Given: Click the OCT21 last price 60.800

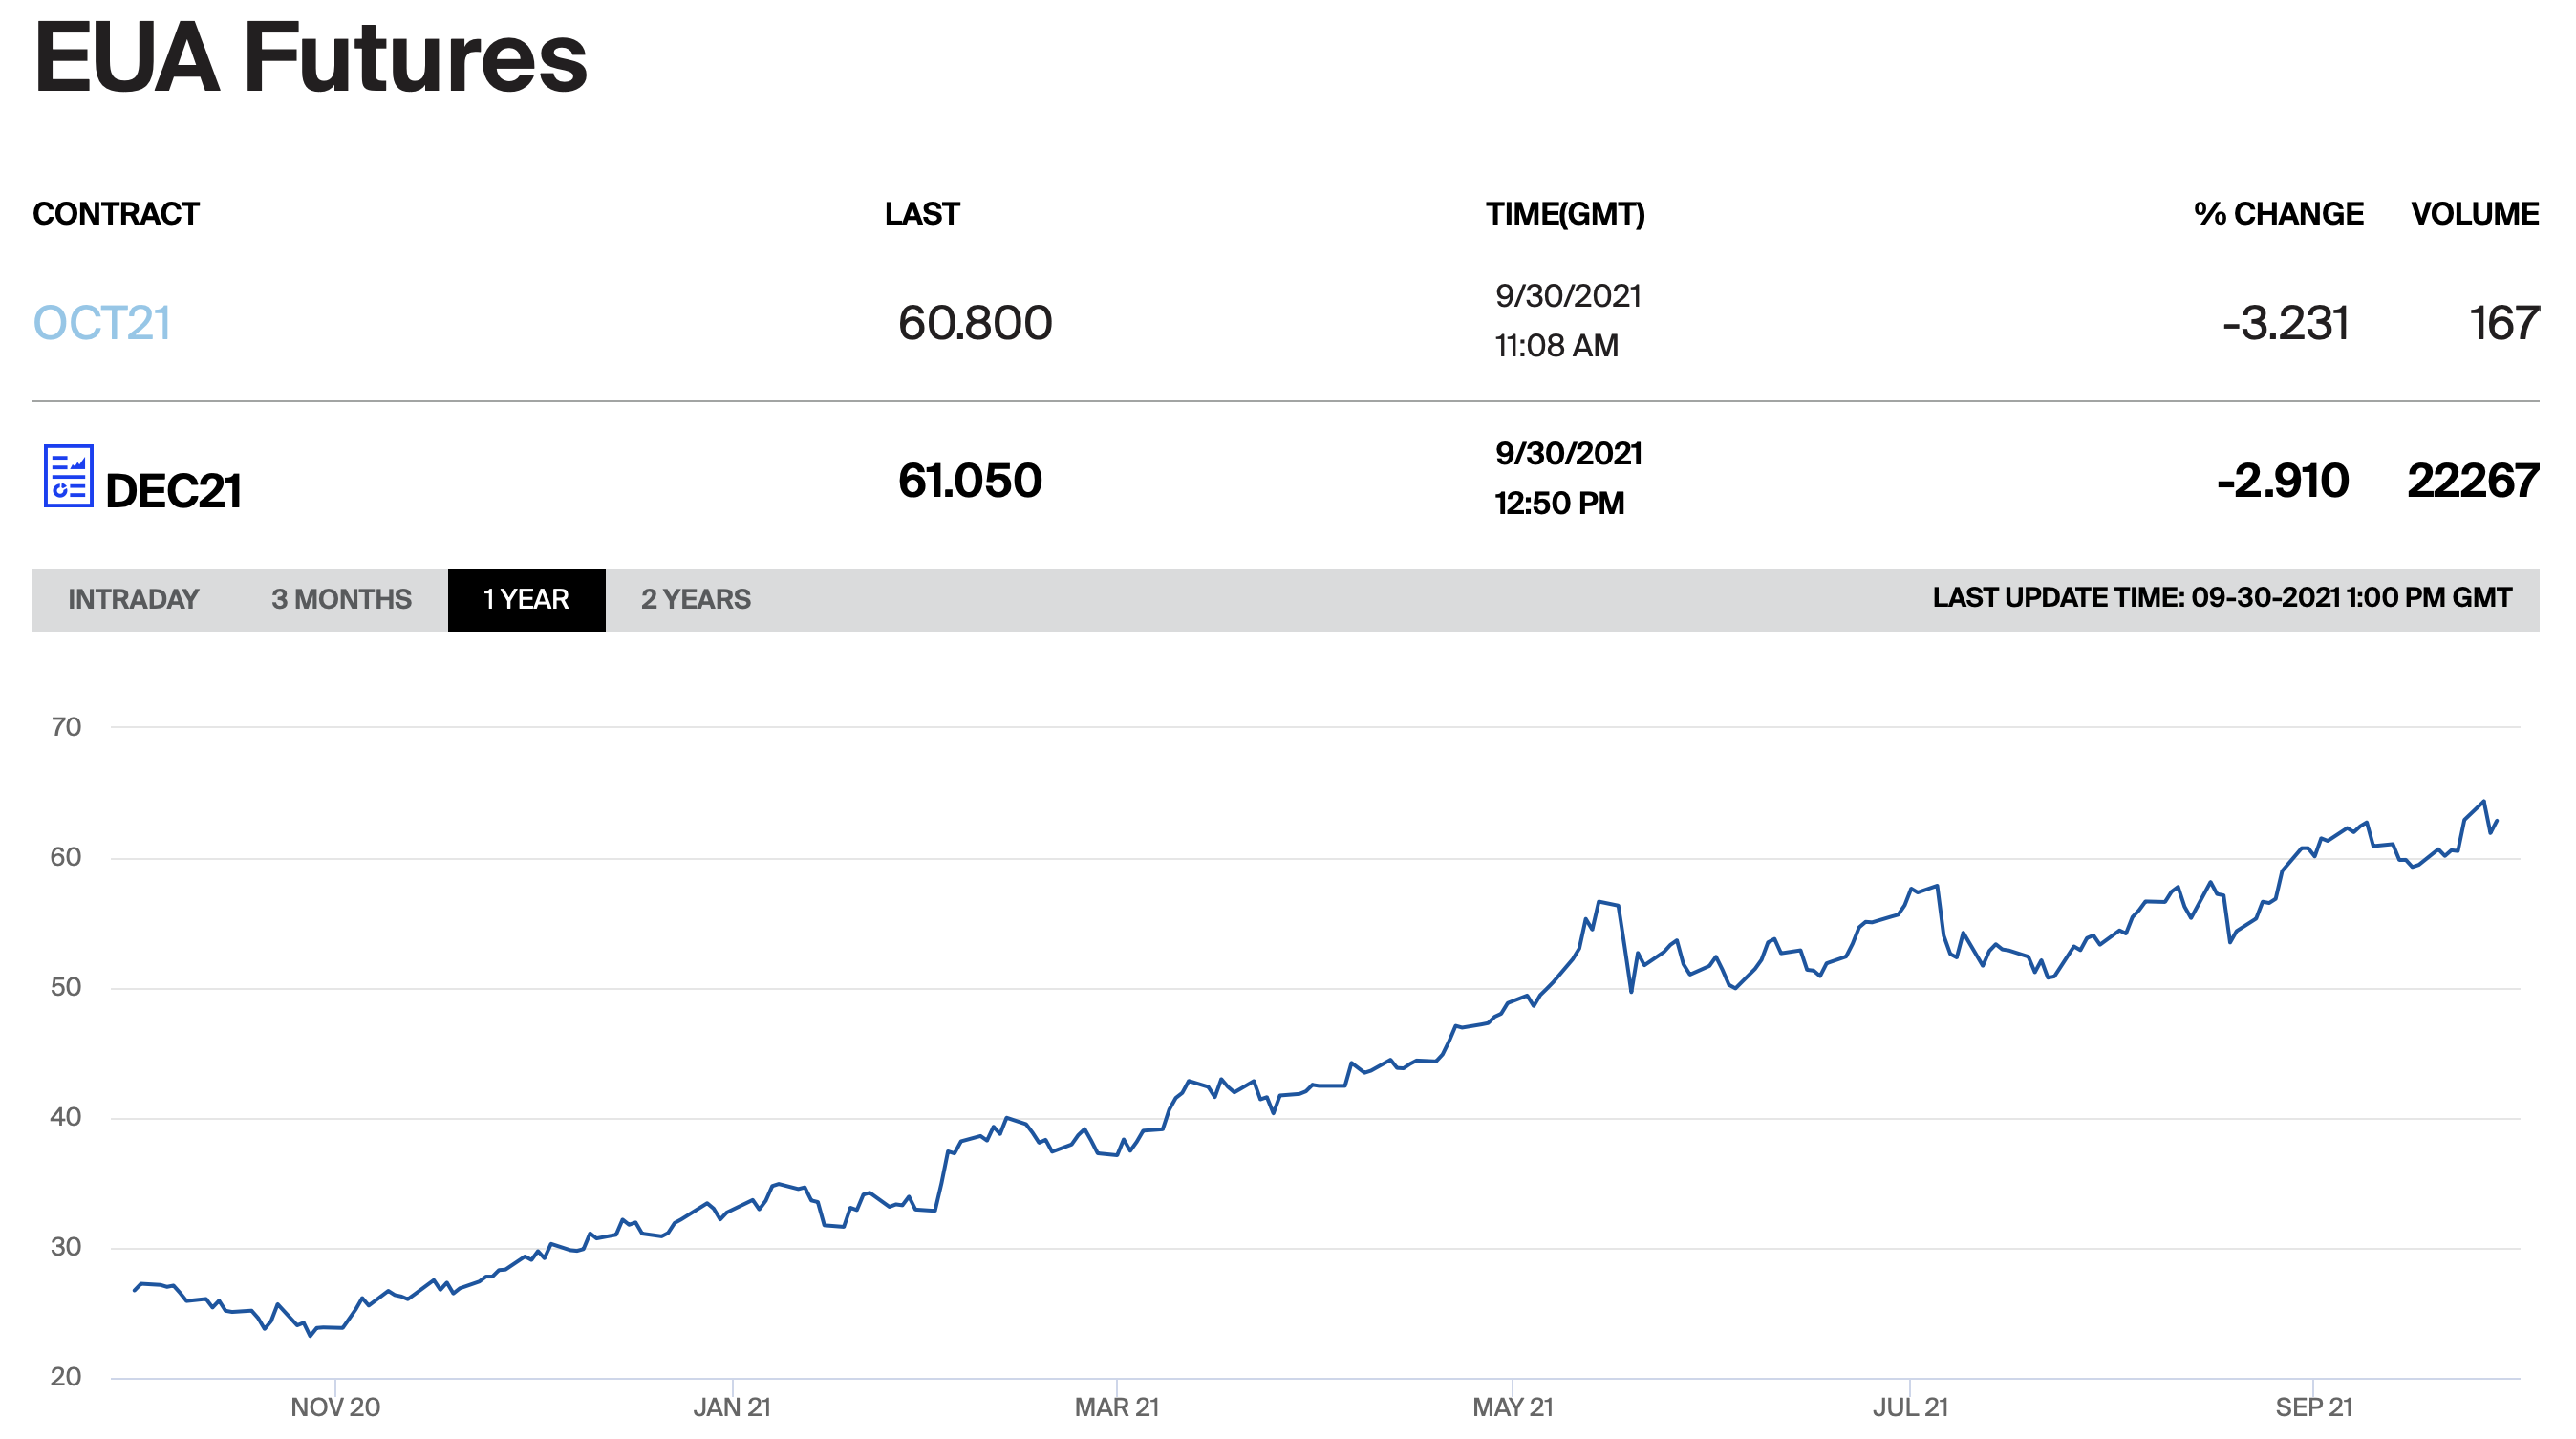Looking at the screenshot, I should pos(975,324).
